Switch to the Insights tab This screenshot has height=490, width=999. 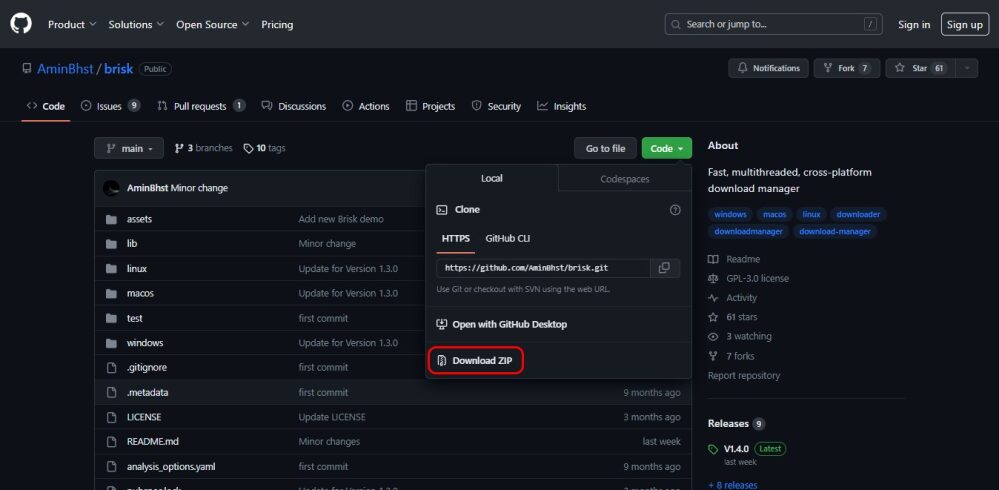[x=561, y=106]
